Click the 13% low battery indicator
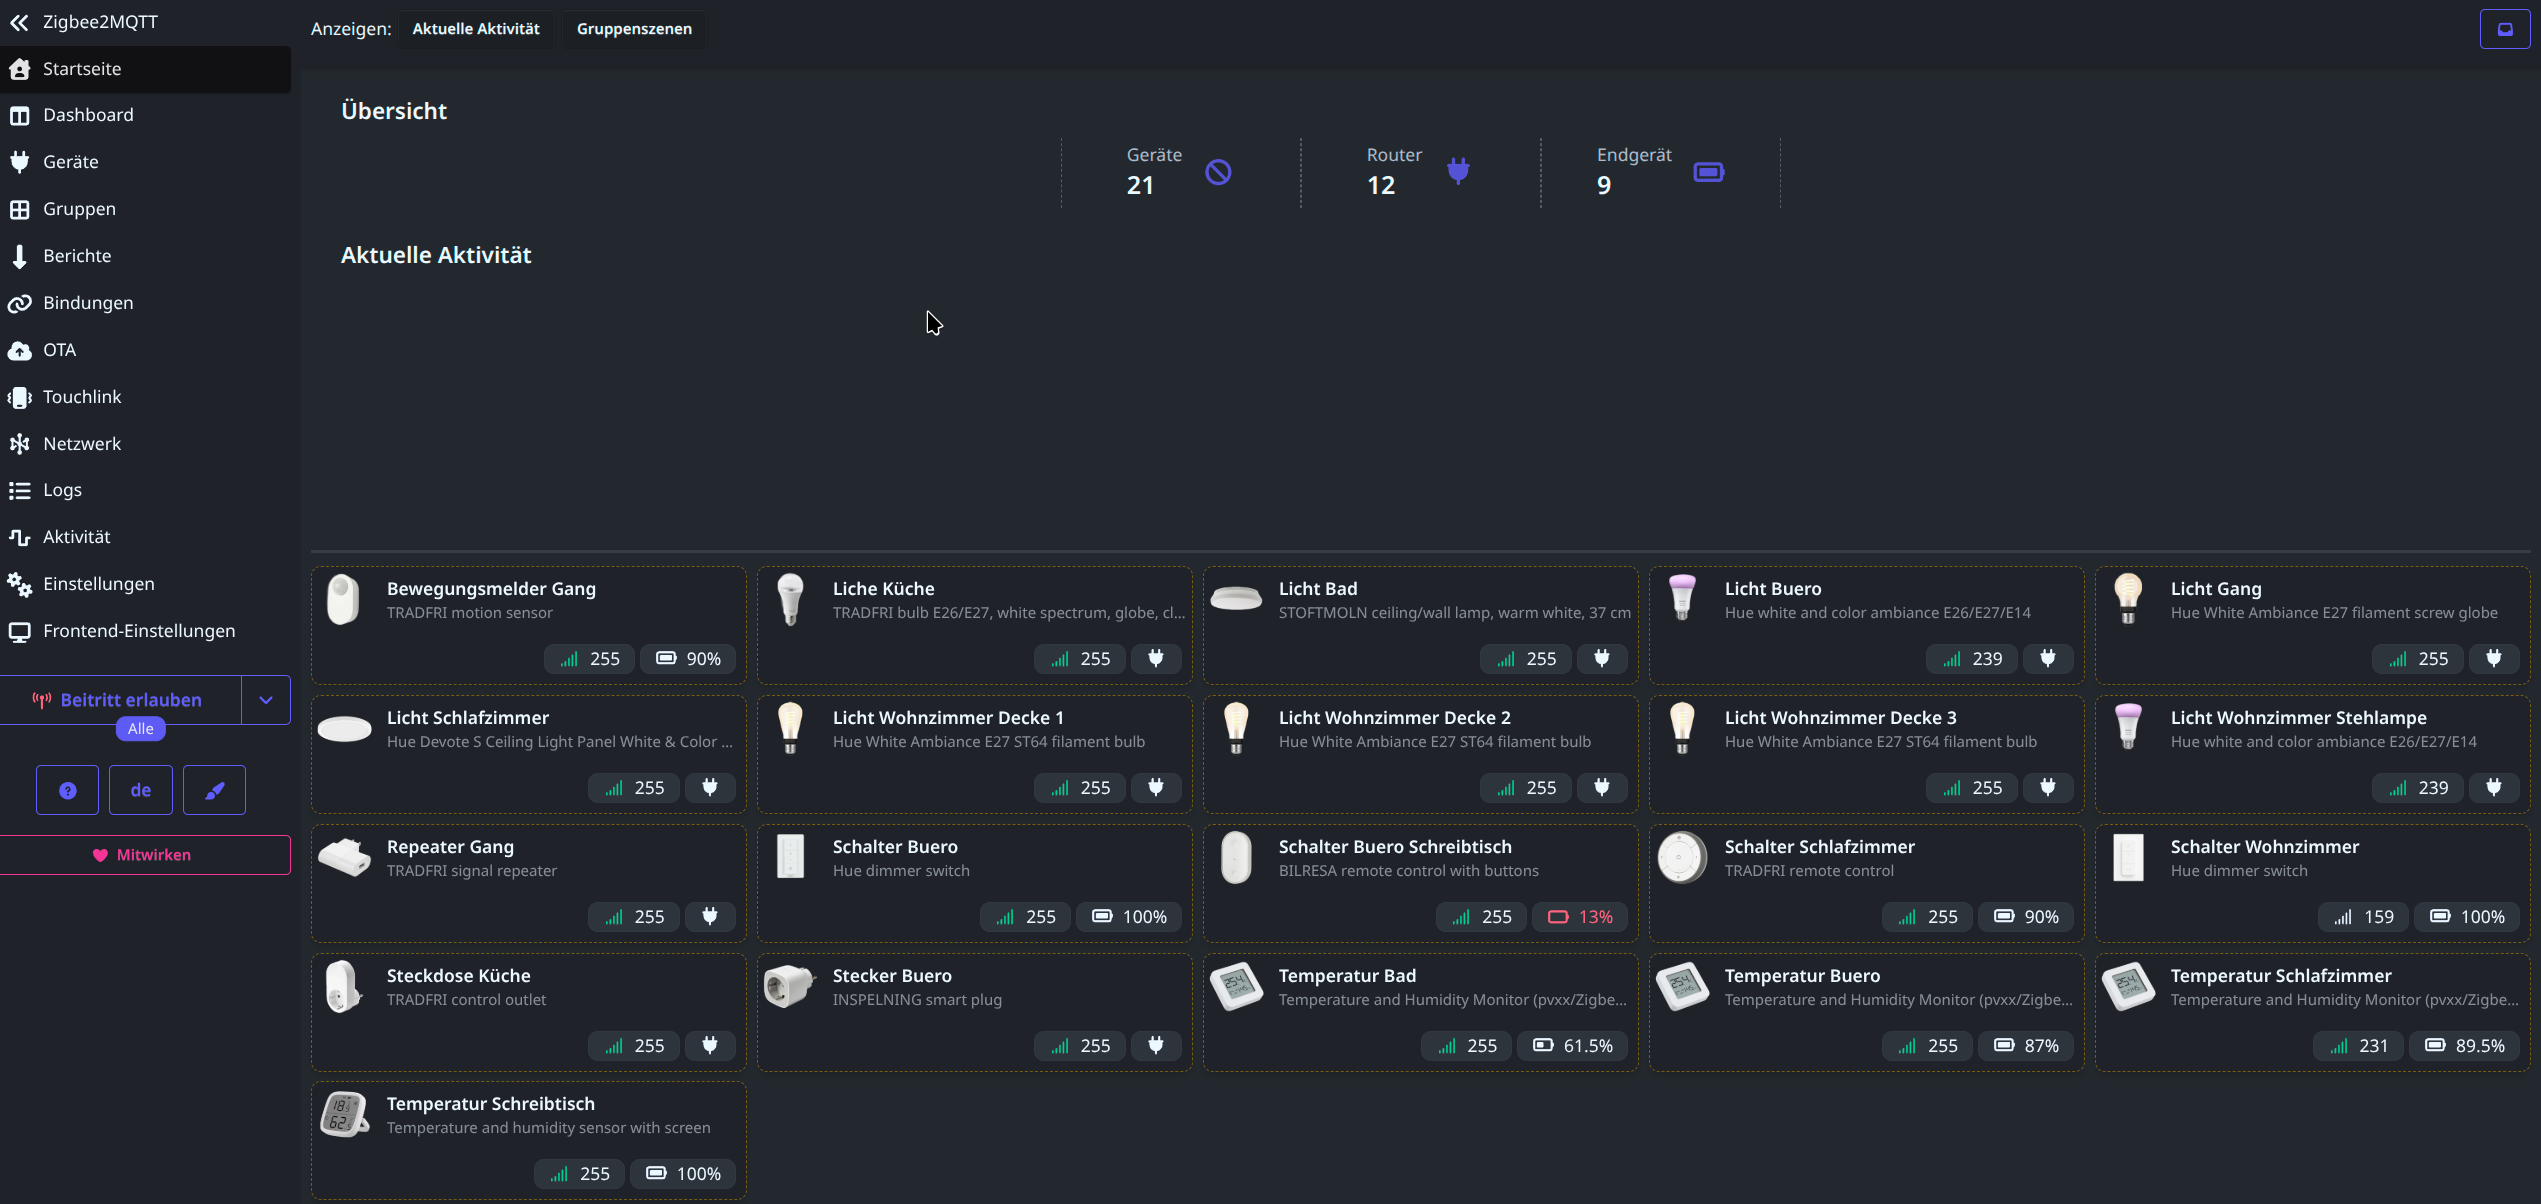This screenshot has width=2541, height=1204. pos(1581,917)
